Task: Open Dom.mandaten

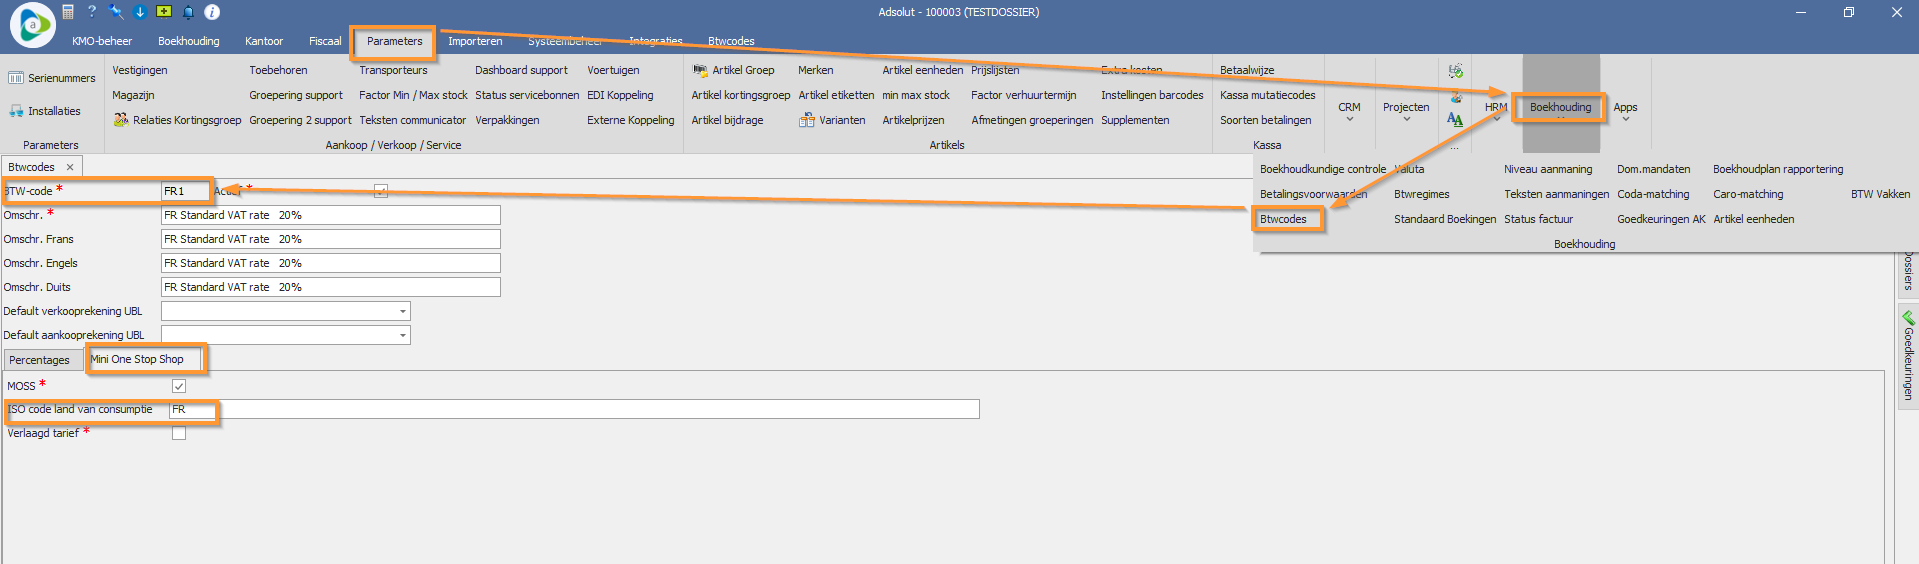Action: 1653,169
